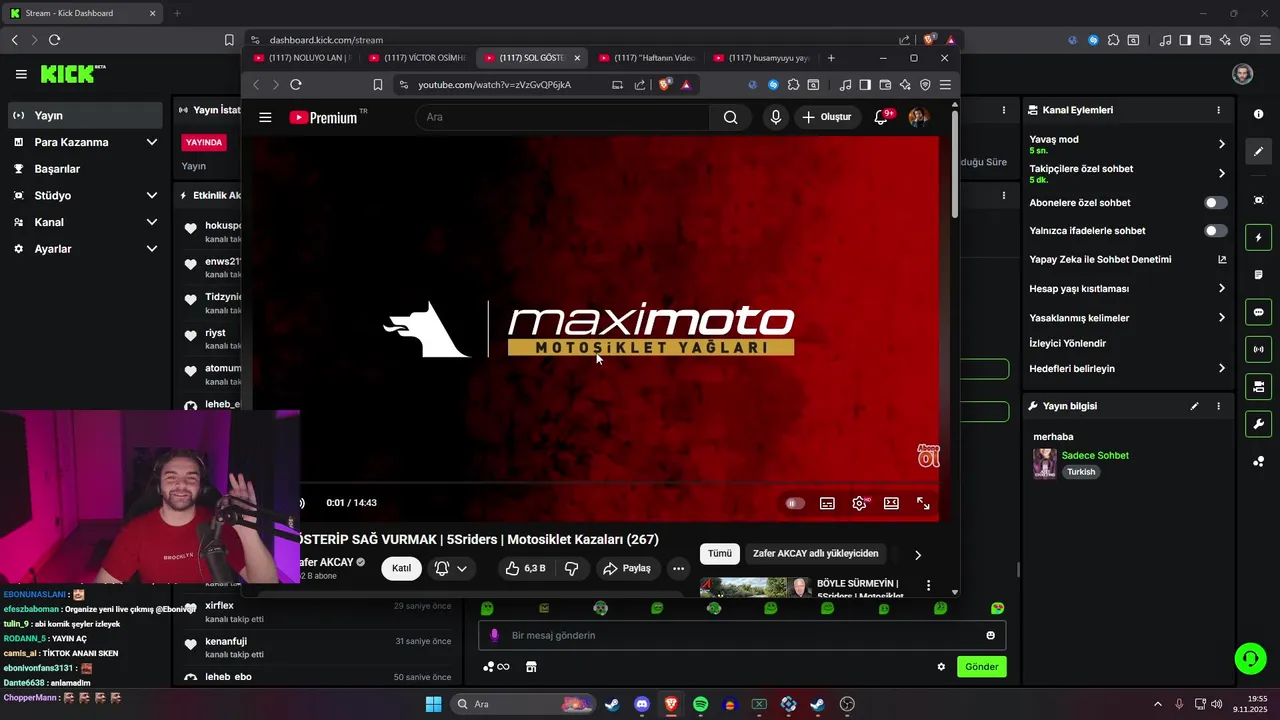This screenshot has width=1280, height=720.
Task: Open Yapay Zeka ile Sohbet Denetimi link
Action: click(1127, 259)
